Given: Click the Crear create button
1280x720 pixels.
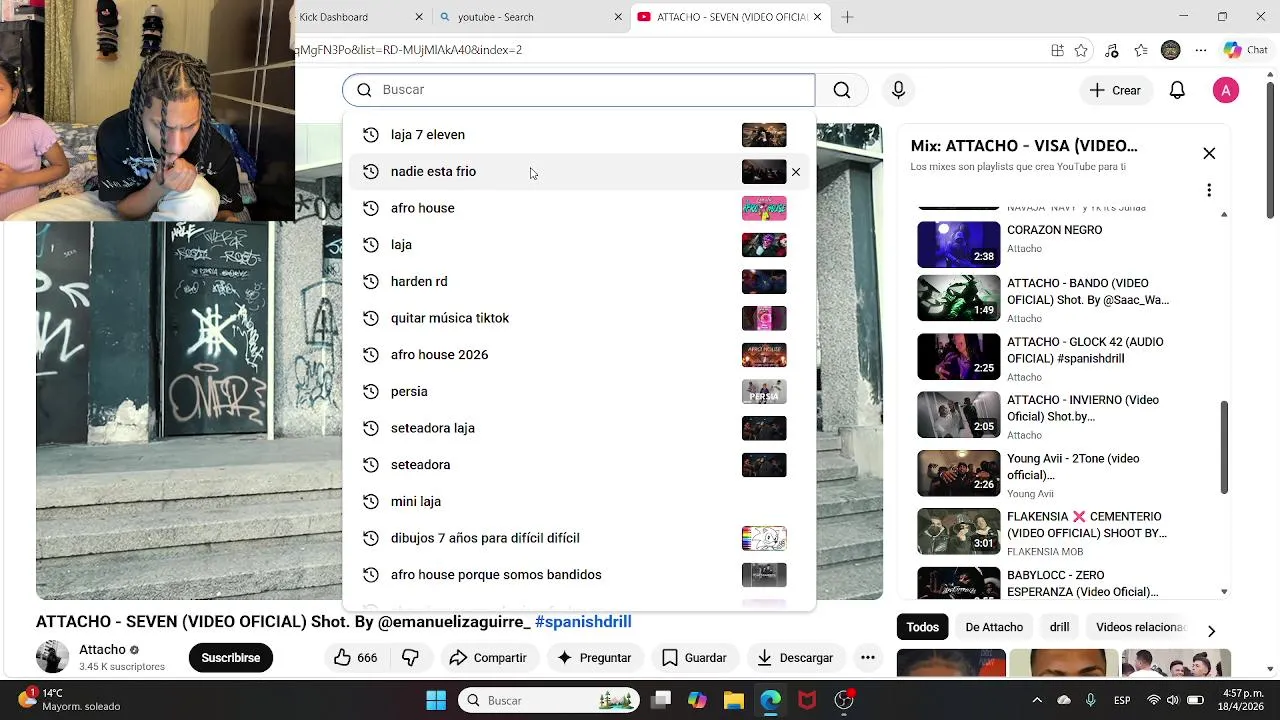Looking at the screenshot, I should point(1115,90).
